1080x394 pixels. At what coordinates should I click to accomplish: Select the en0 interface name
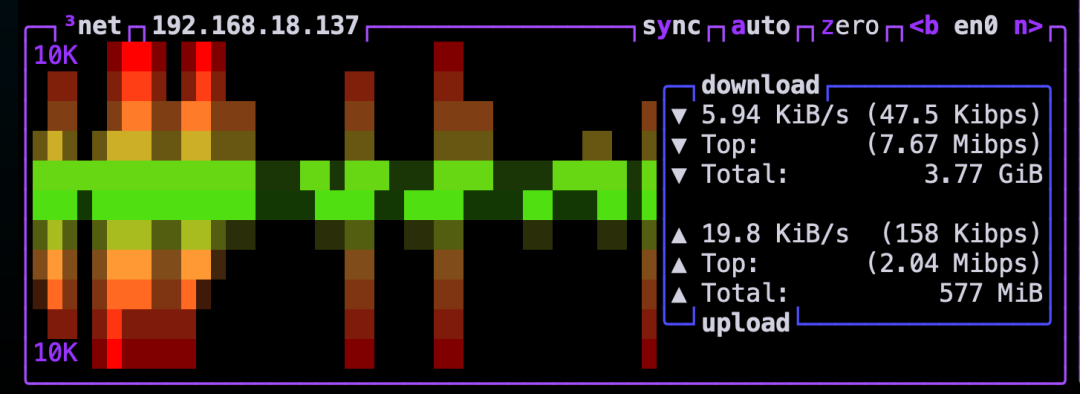[x=975, y=27]
